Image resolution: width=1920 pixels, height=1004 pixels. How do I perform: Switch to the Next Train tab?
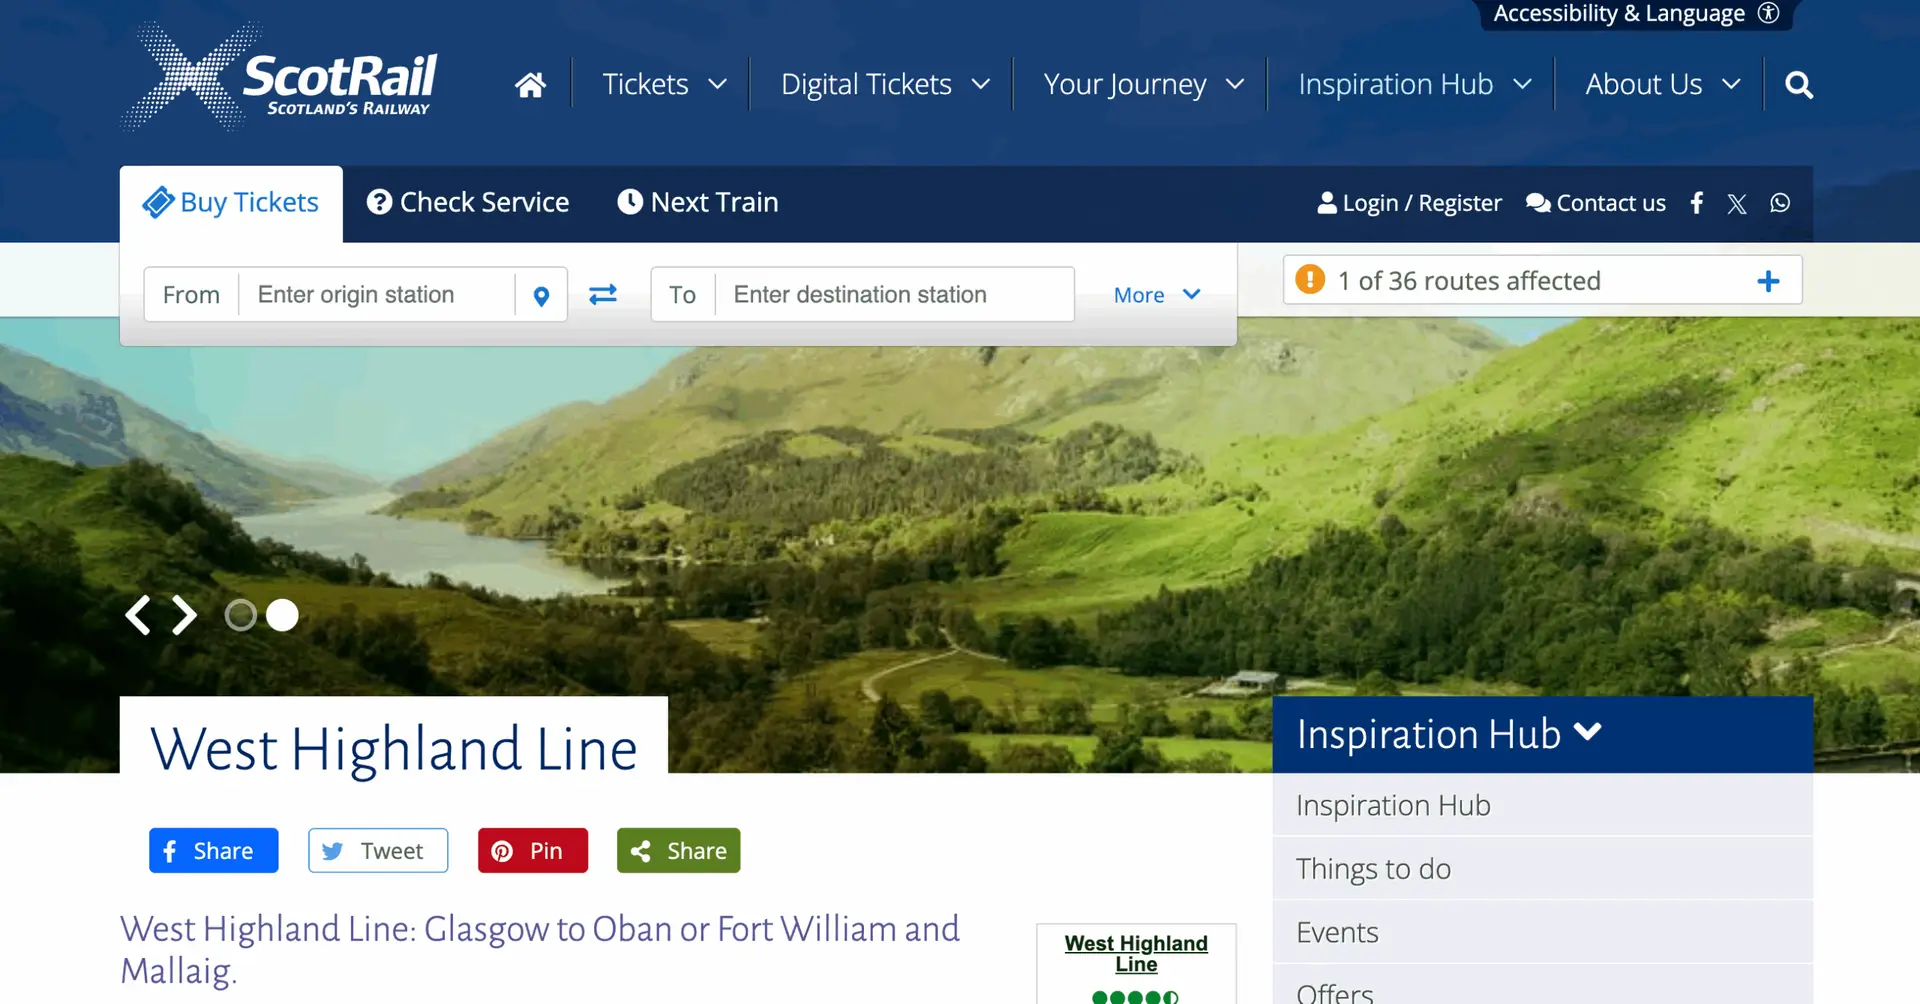click(698, 202)
